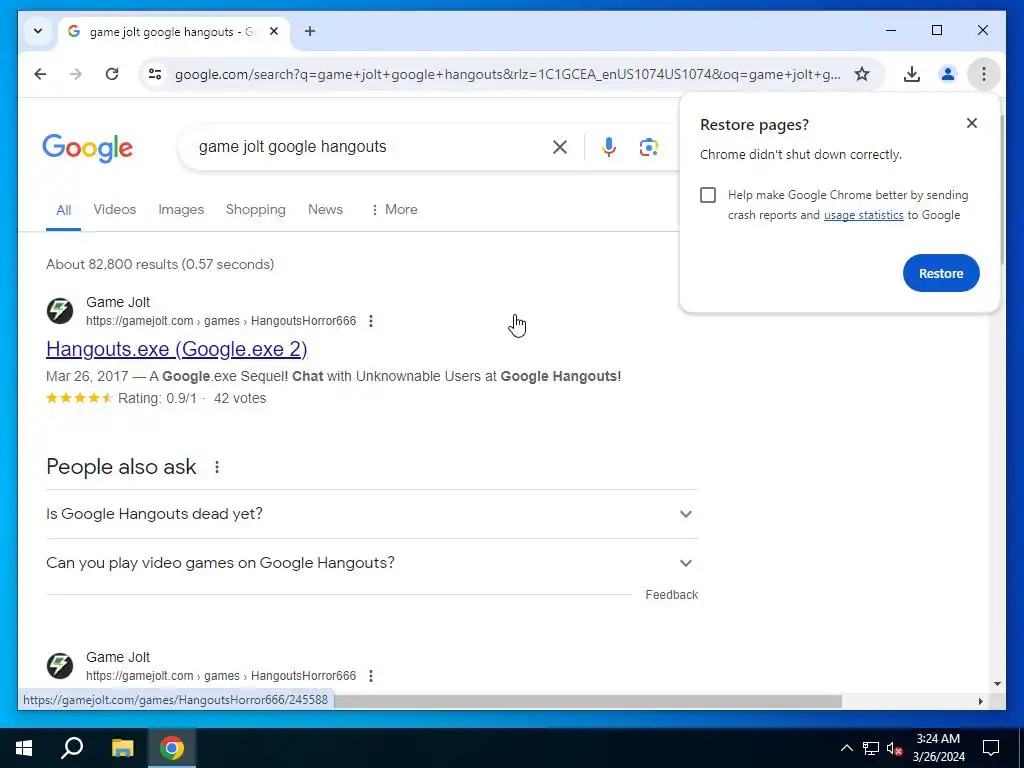Click Chrome icon in taskbar

coord(172,748)
